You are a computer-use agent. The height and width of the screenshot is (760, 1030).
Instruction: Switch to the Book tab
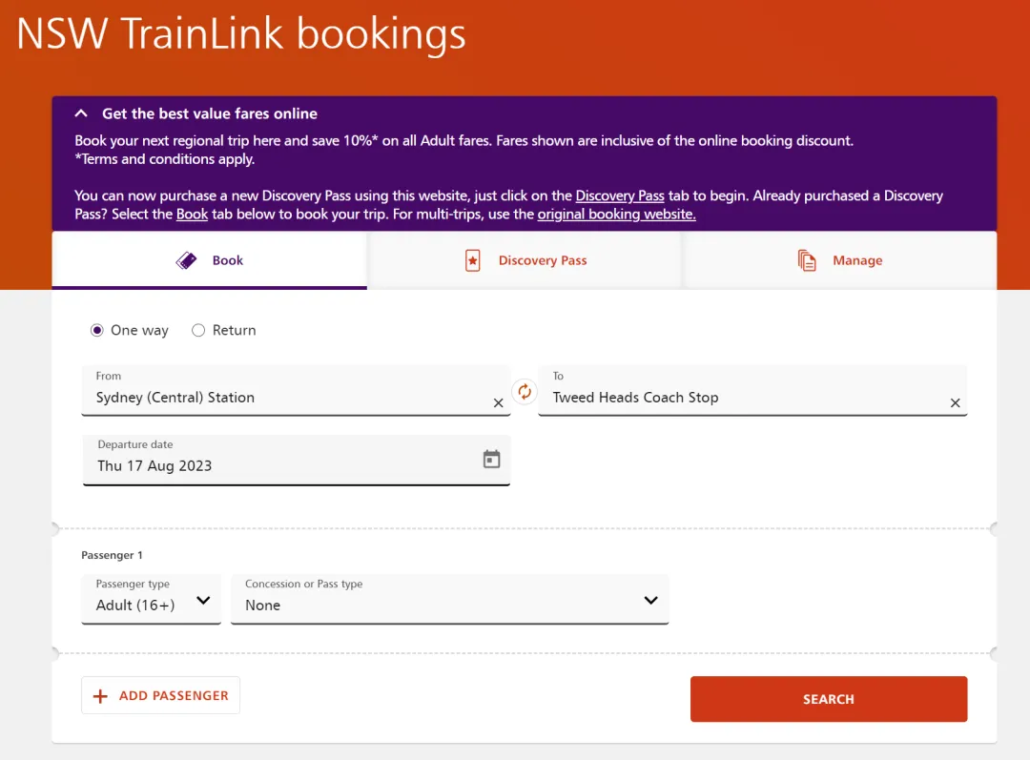click(210, 261)
